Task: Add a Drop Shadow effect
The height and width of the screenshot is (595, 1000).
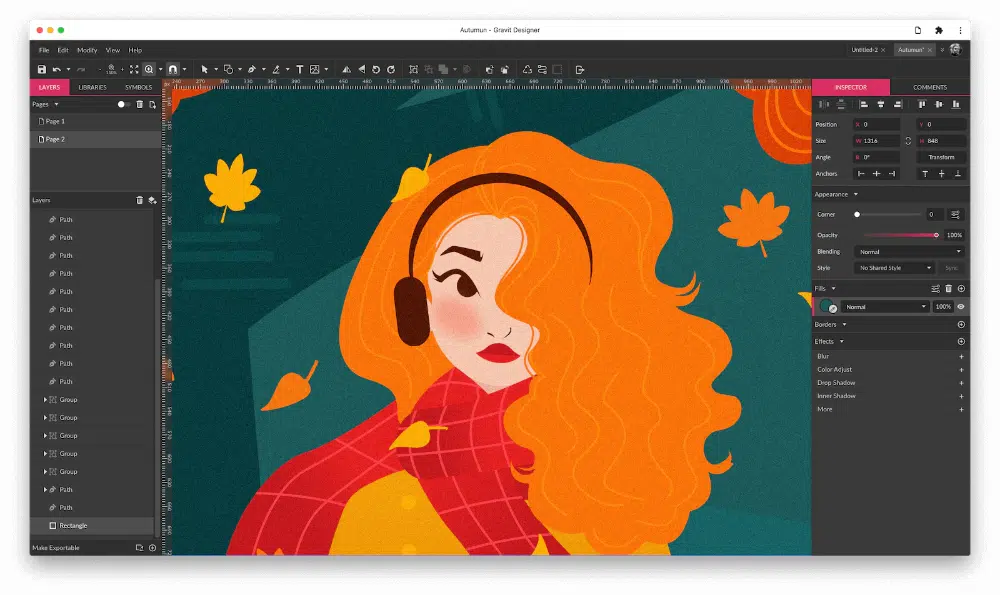Action: [x=961, y=383]
